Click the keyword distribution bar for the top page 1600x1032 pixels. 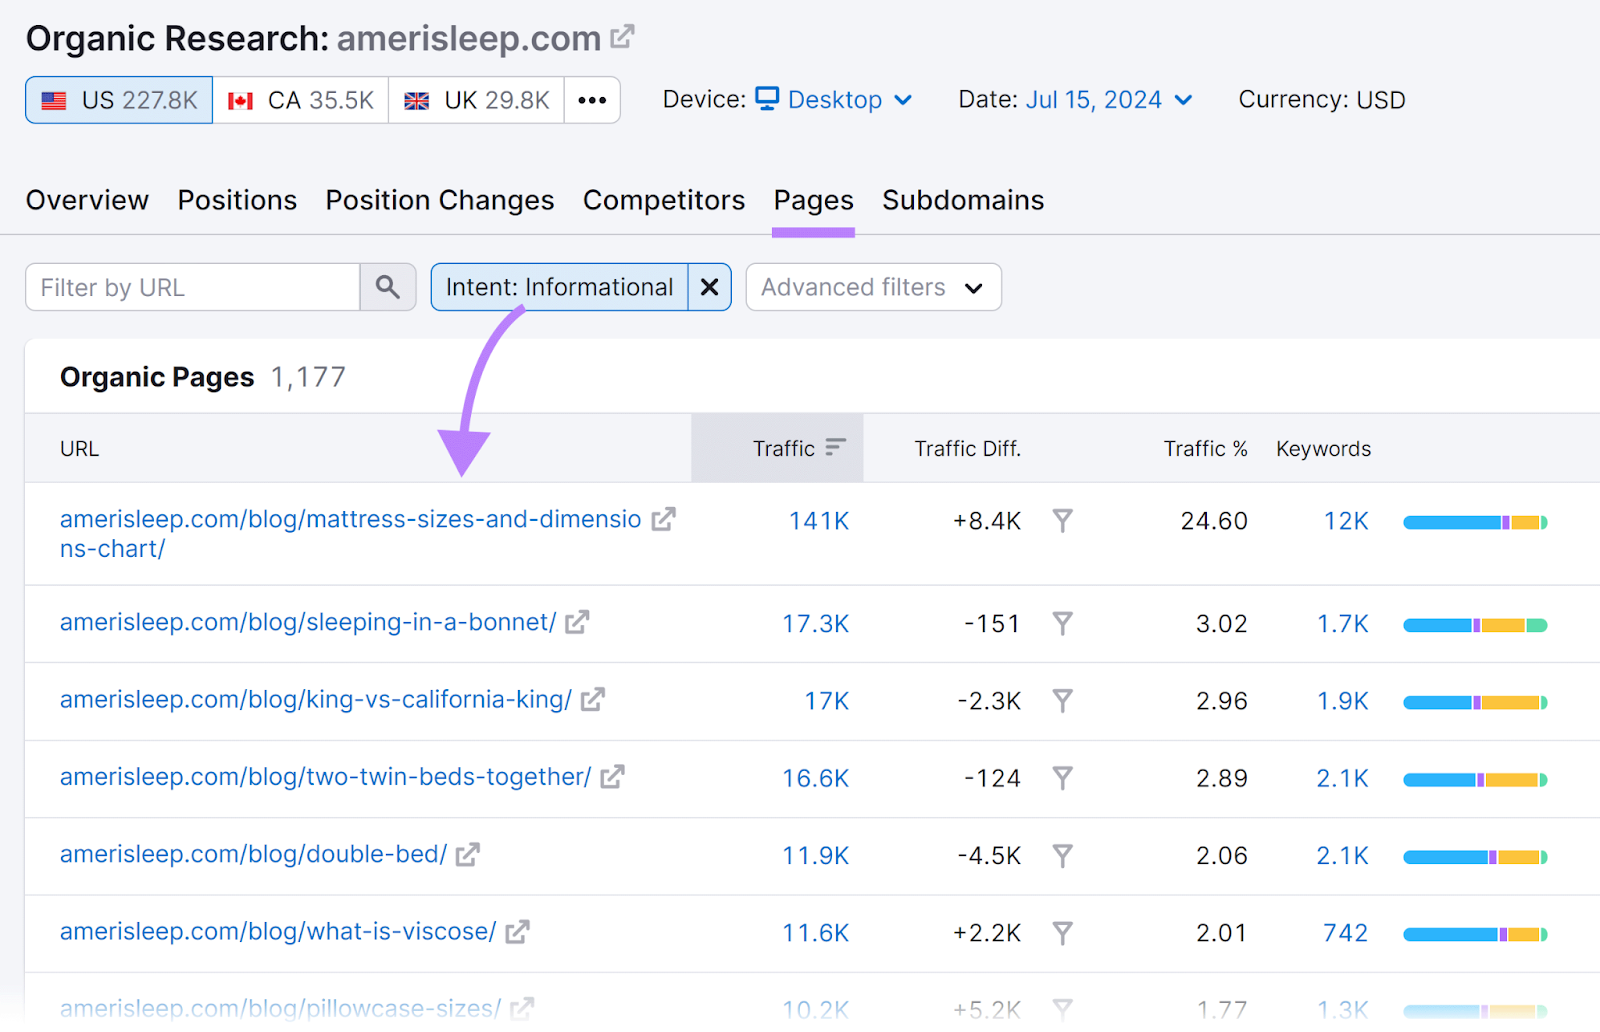[1474, 520]
